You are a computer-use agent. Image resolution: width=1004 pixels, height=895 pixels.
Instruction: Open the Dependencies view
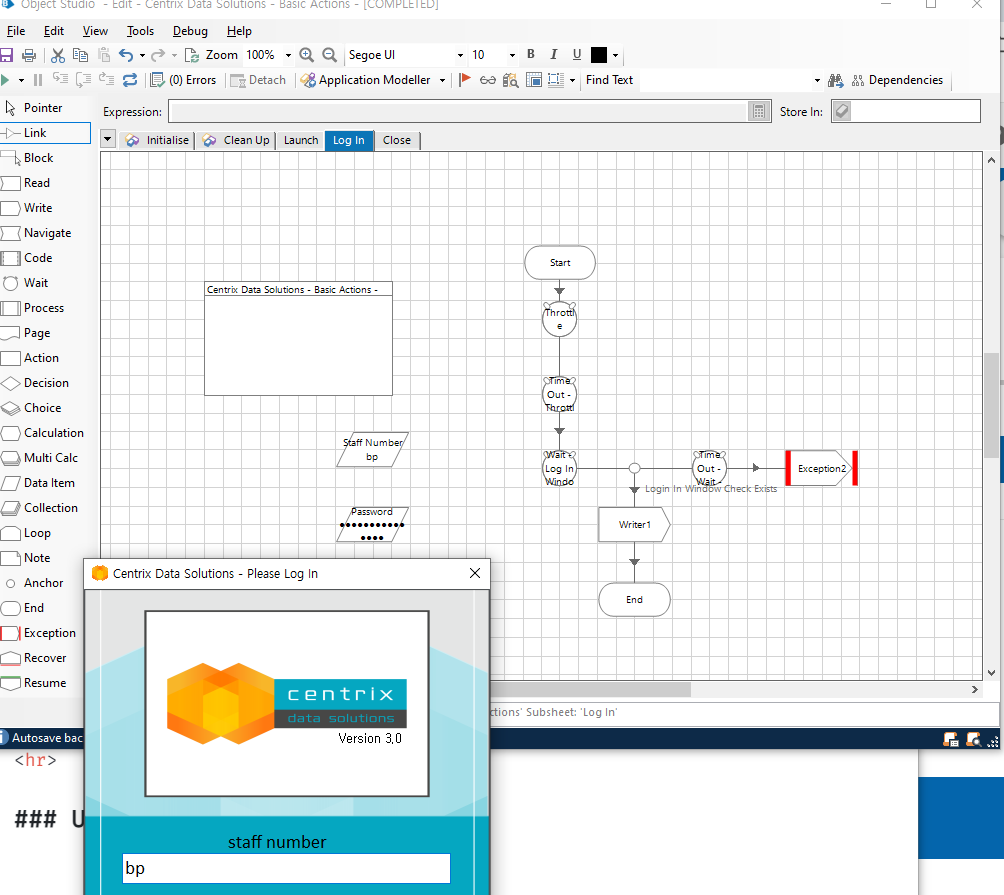[x=897, y=80]
